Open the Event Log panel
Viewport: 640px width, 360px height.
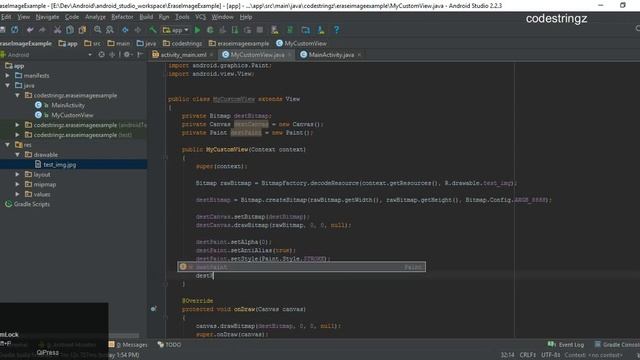point(566,345)
